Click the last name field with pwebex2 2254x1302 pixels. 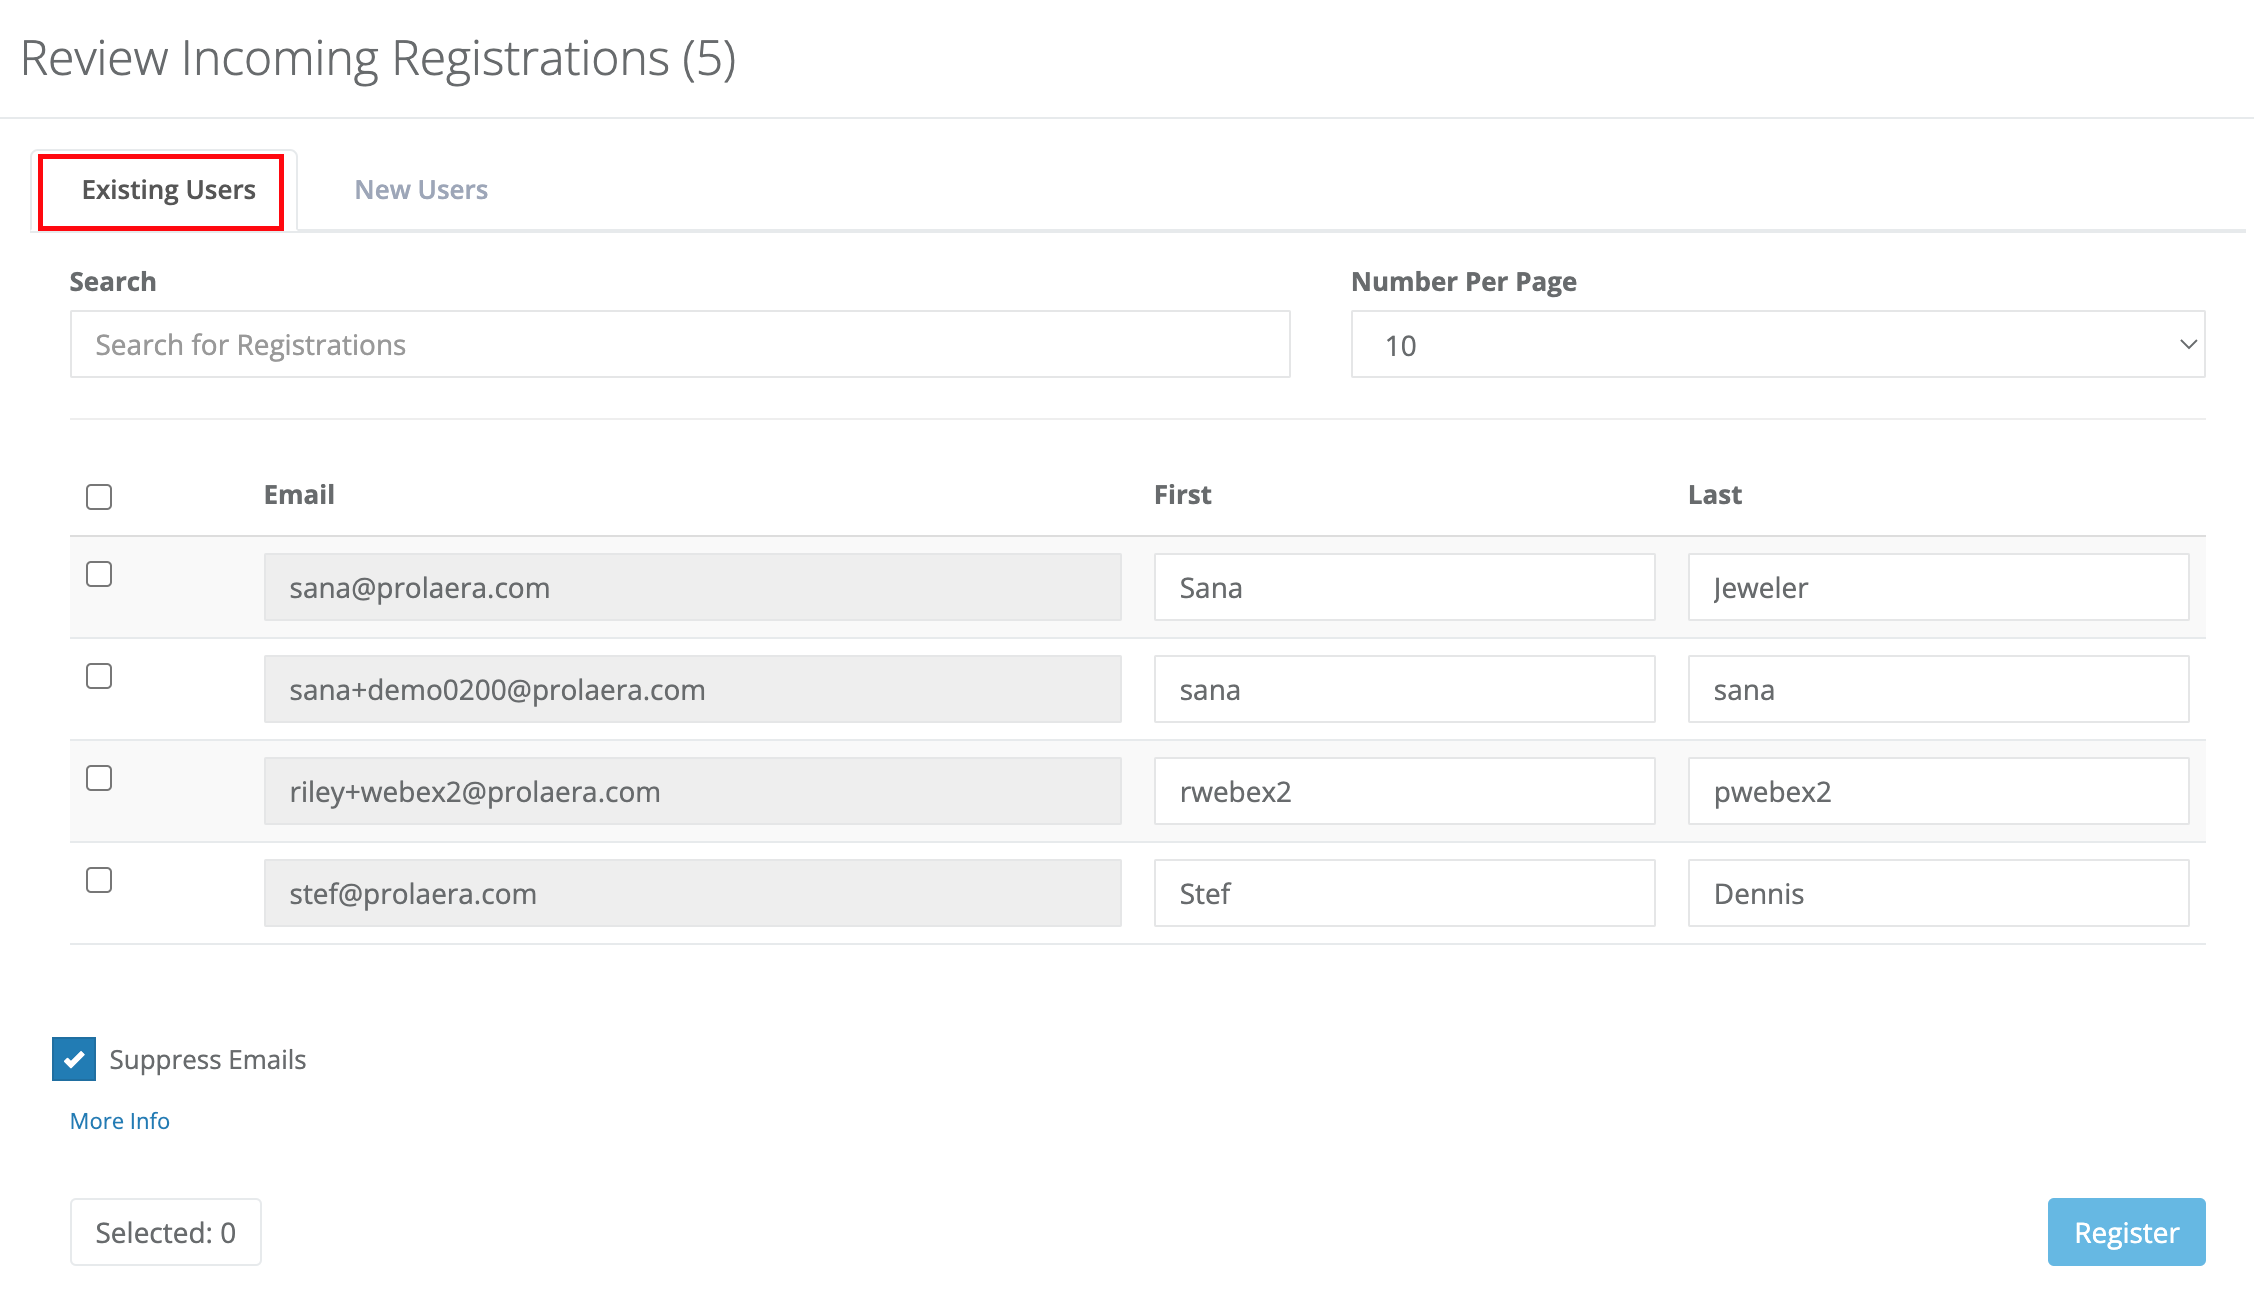click(1938, 791)
